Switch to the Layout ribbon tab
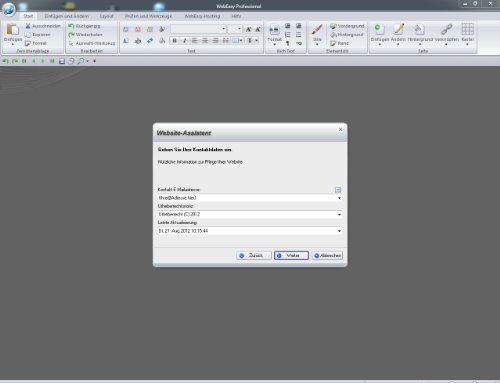The height and width of the screenshot is (383, 500). coord(107,16)
